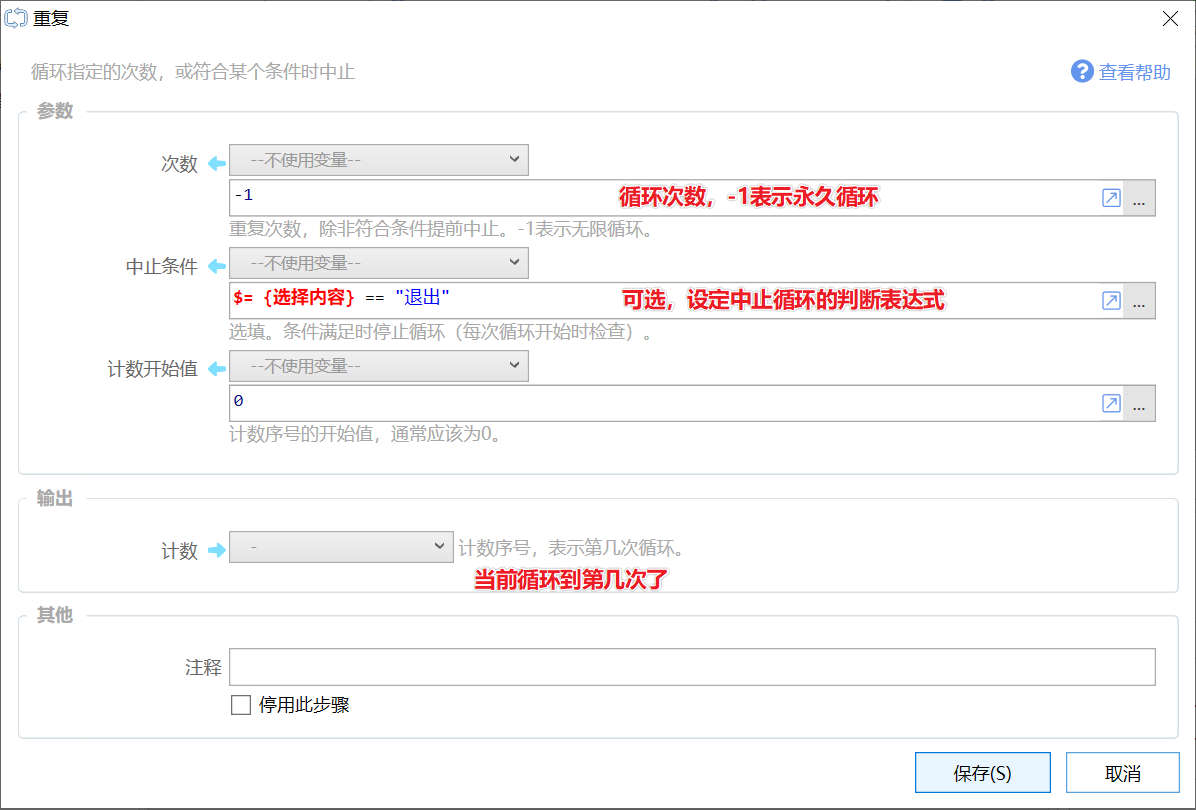The height and width of the screenshot is (810, 1196).
Task: Click the ellipsis button beside 中止条件 input
Action: point(1139,301)
